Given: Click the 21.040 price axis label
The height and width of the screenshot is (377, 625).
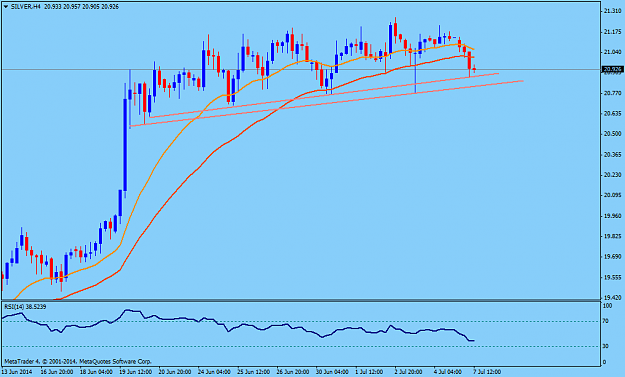Looking at the screenshot, I should point(612,52).
